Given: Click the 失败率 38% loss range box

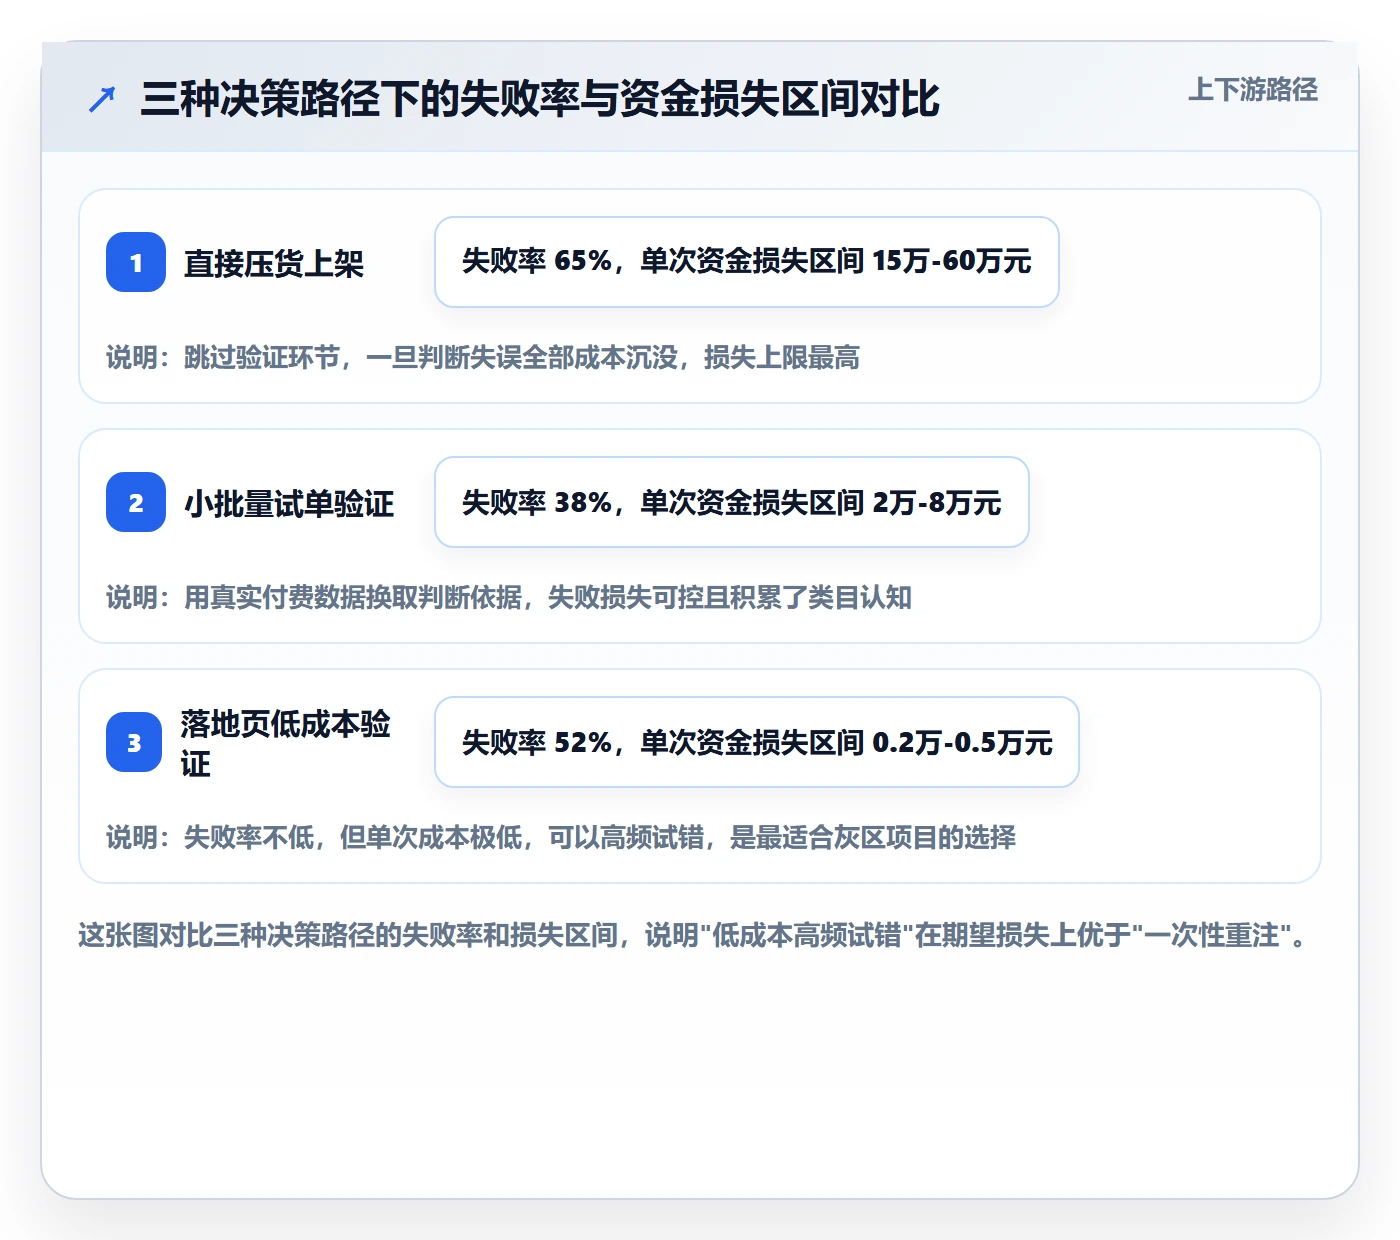Looking at the screenshot, I should (x=732, y=502).
